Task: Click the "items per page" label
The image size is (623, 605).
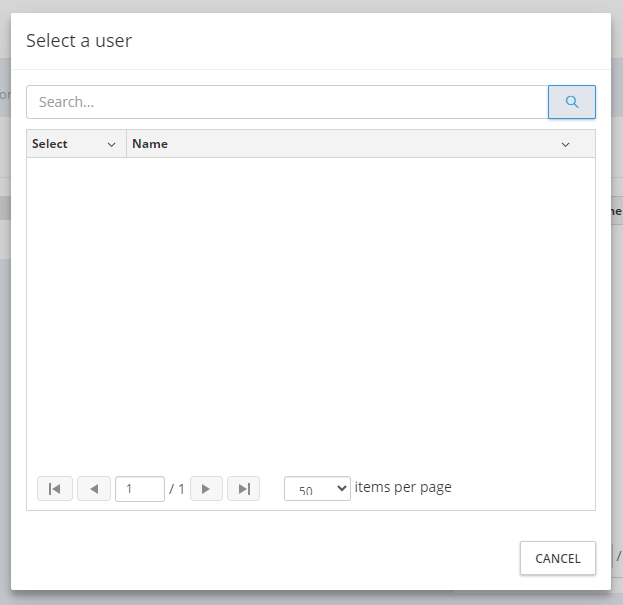Action: click(403, 488)
